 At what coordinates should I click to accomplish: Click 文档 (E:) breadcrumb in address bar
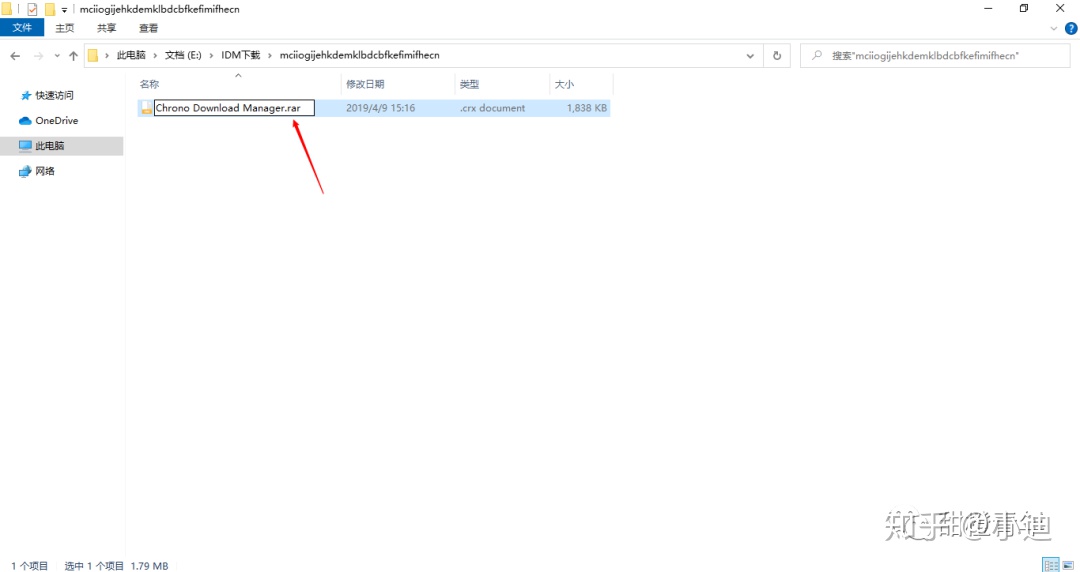coord(183,55)
